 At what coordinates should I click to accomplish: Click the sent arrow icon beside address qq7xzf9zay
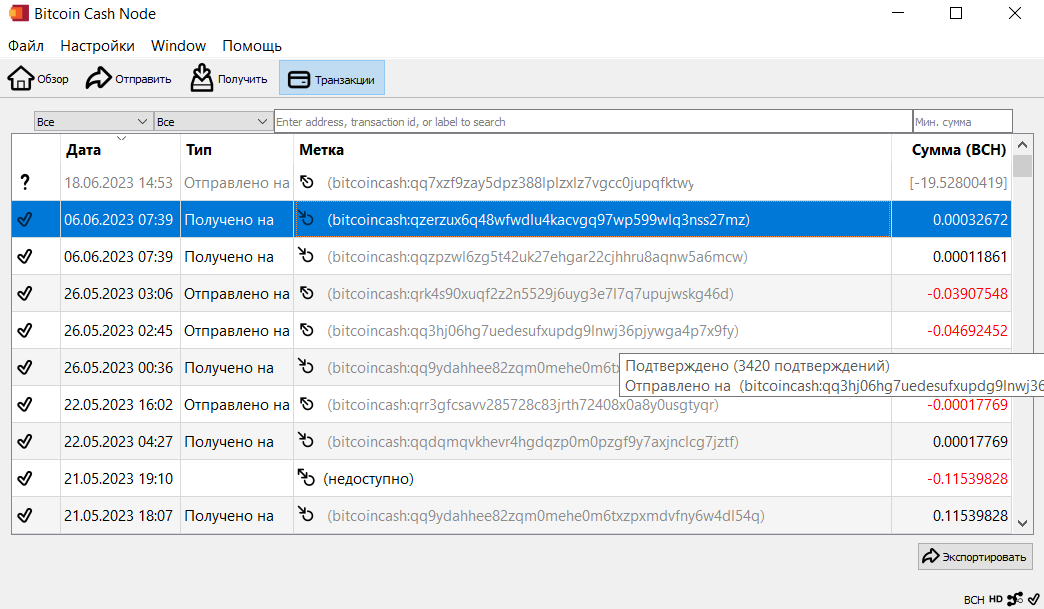pos(306,182)
